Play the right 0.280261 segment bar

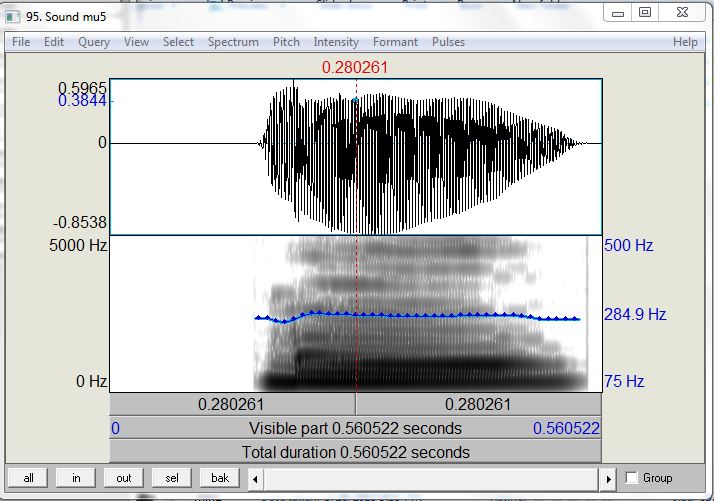479,404
